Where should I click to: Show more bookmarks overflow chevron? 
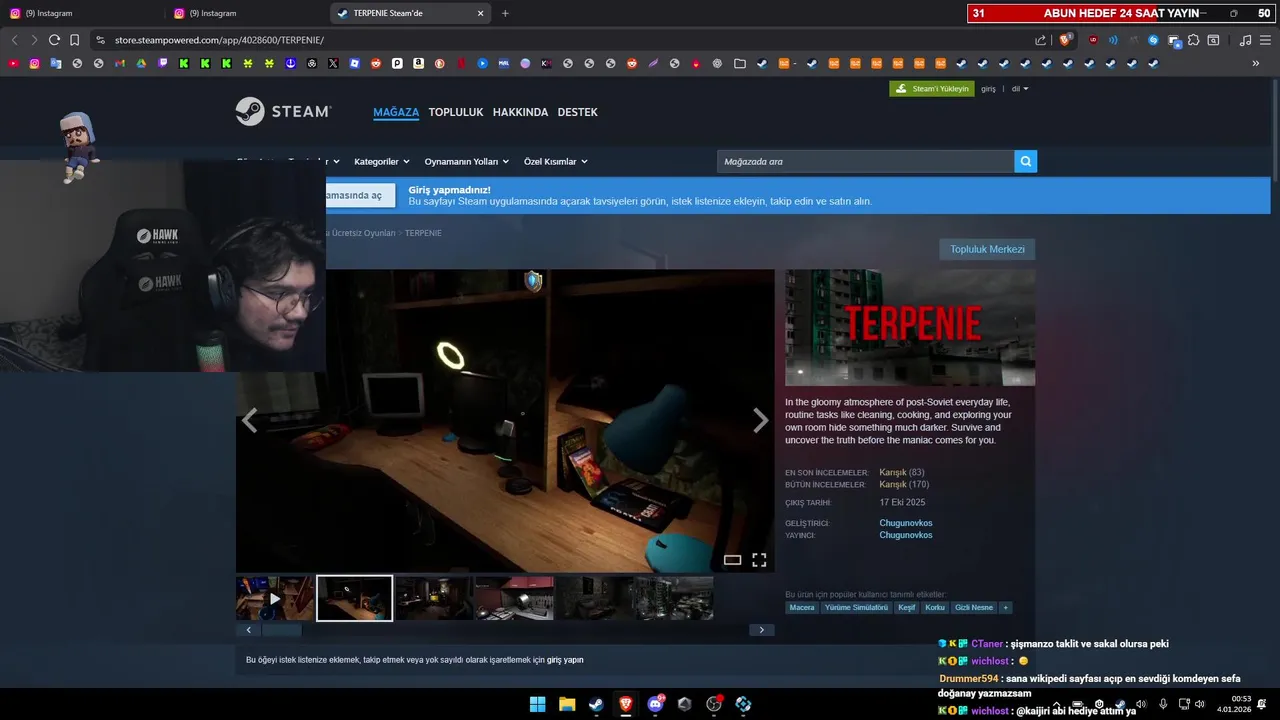coord(1256,63)
